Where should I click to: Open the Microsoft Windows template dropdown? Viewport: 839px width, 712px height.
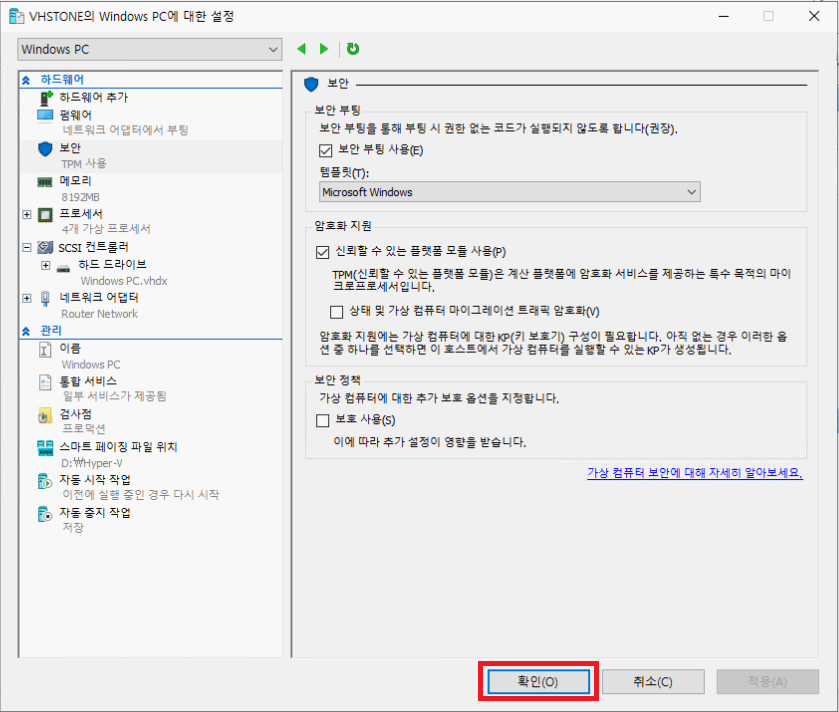point(509,192)
